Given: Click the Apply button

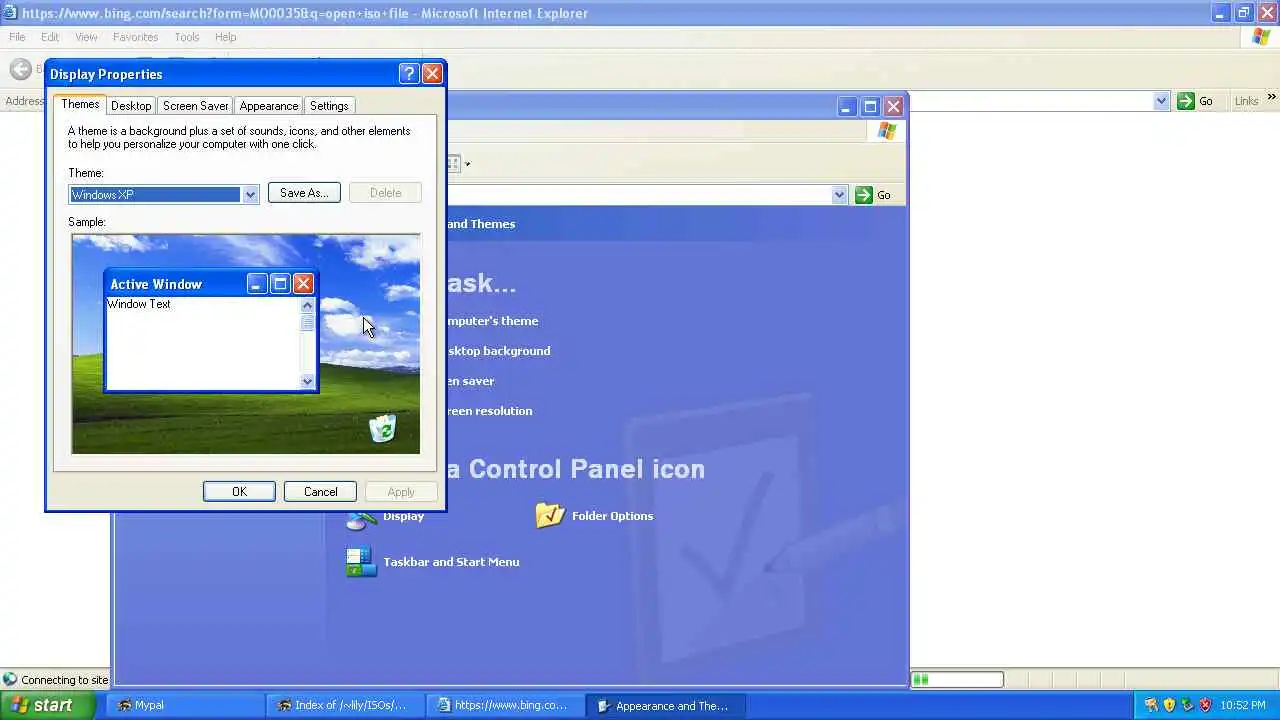Looking at the screenshot, I should tap(401, 492).
